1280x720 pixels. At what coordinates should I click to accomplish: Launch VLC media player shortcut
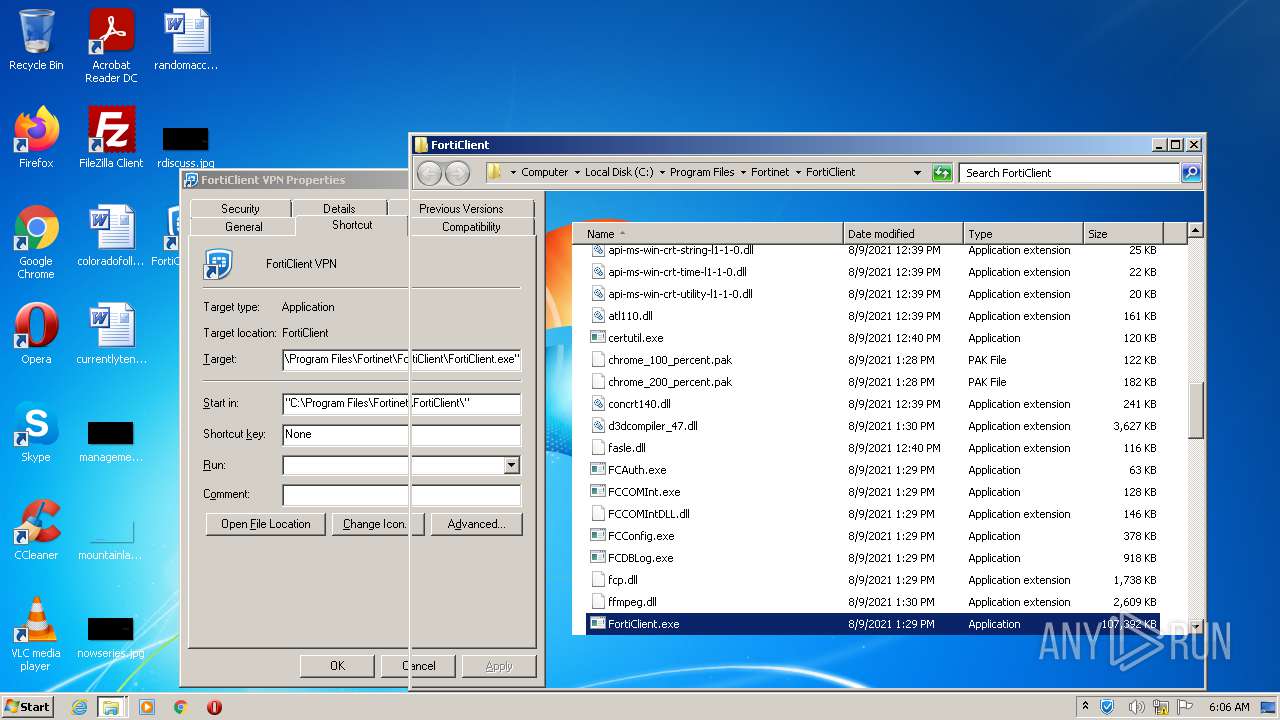[36, 634]
